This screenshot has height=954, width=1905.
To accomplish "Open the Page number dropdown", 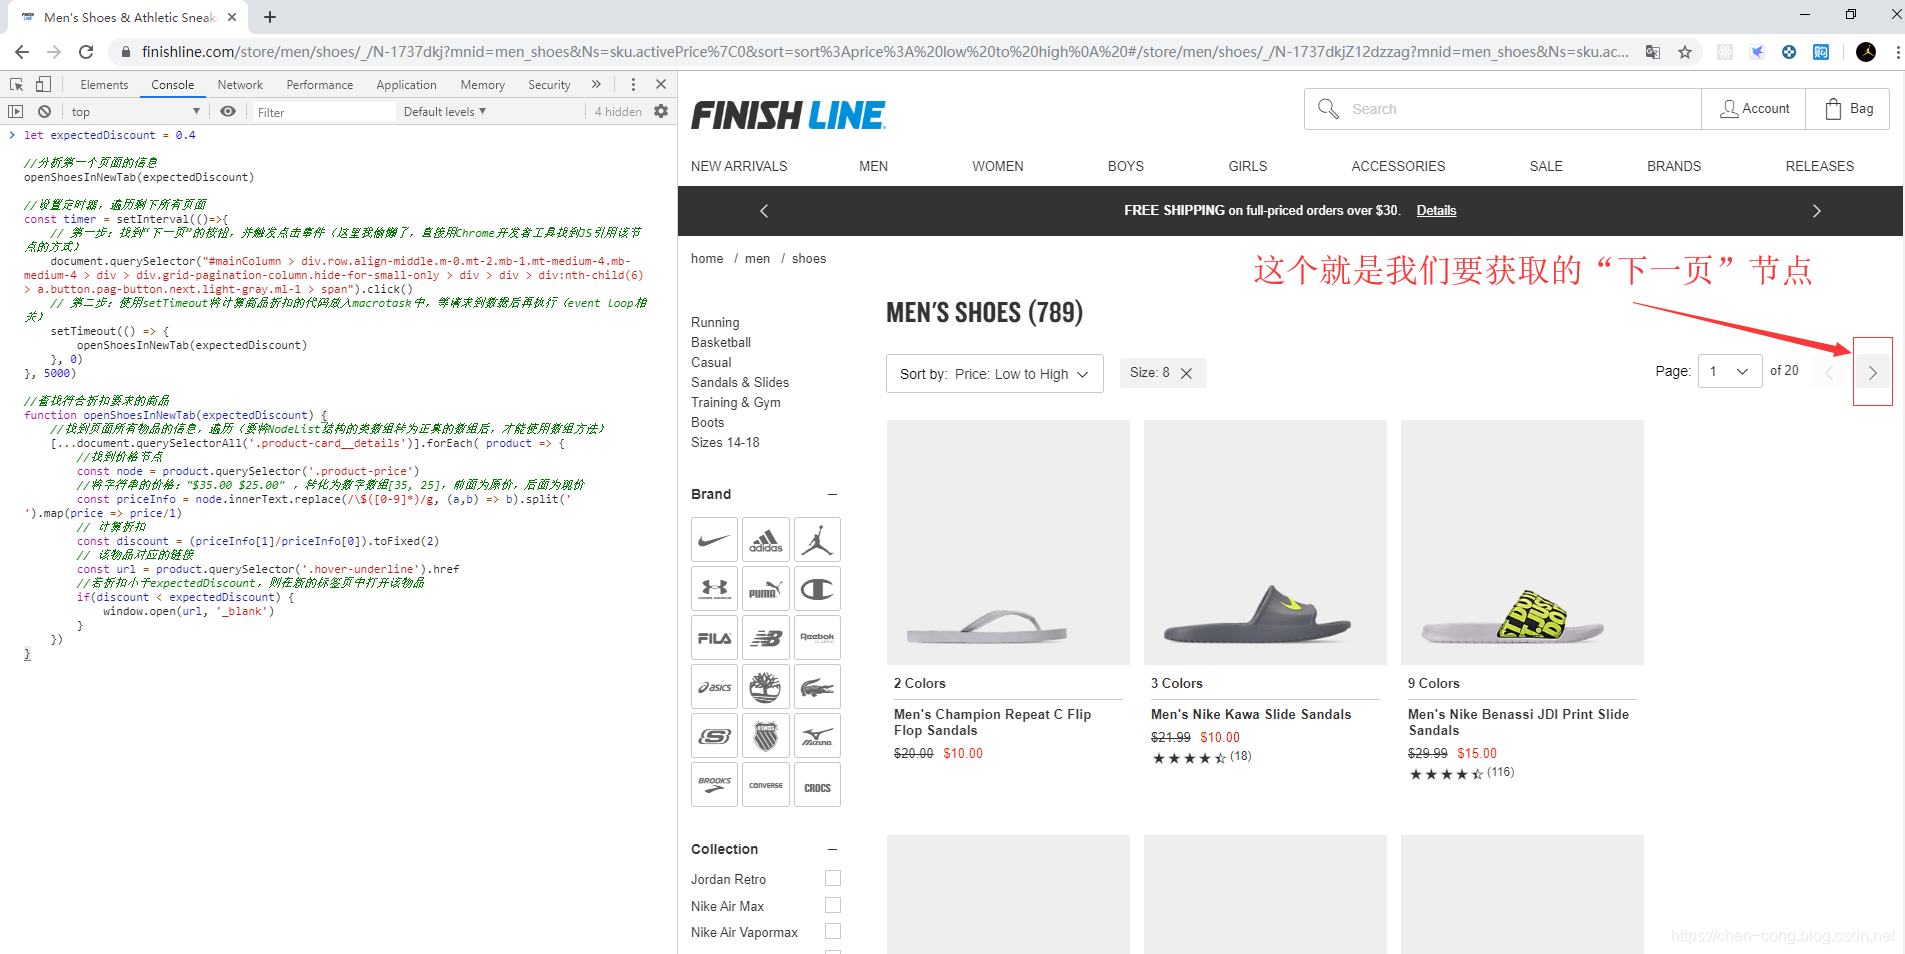I will click(1730, 371).
